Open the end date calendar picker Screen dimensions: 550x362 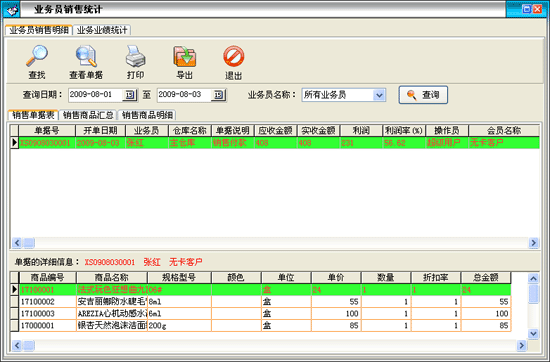click(219, 95)
